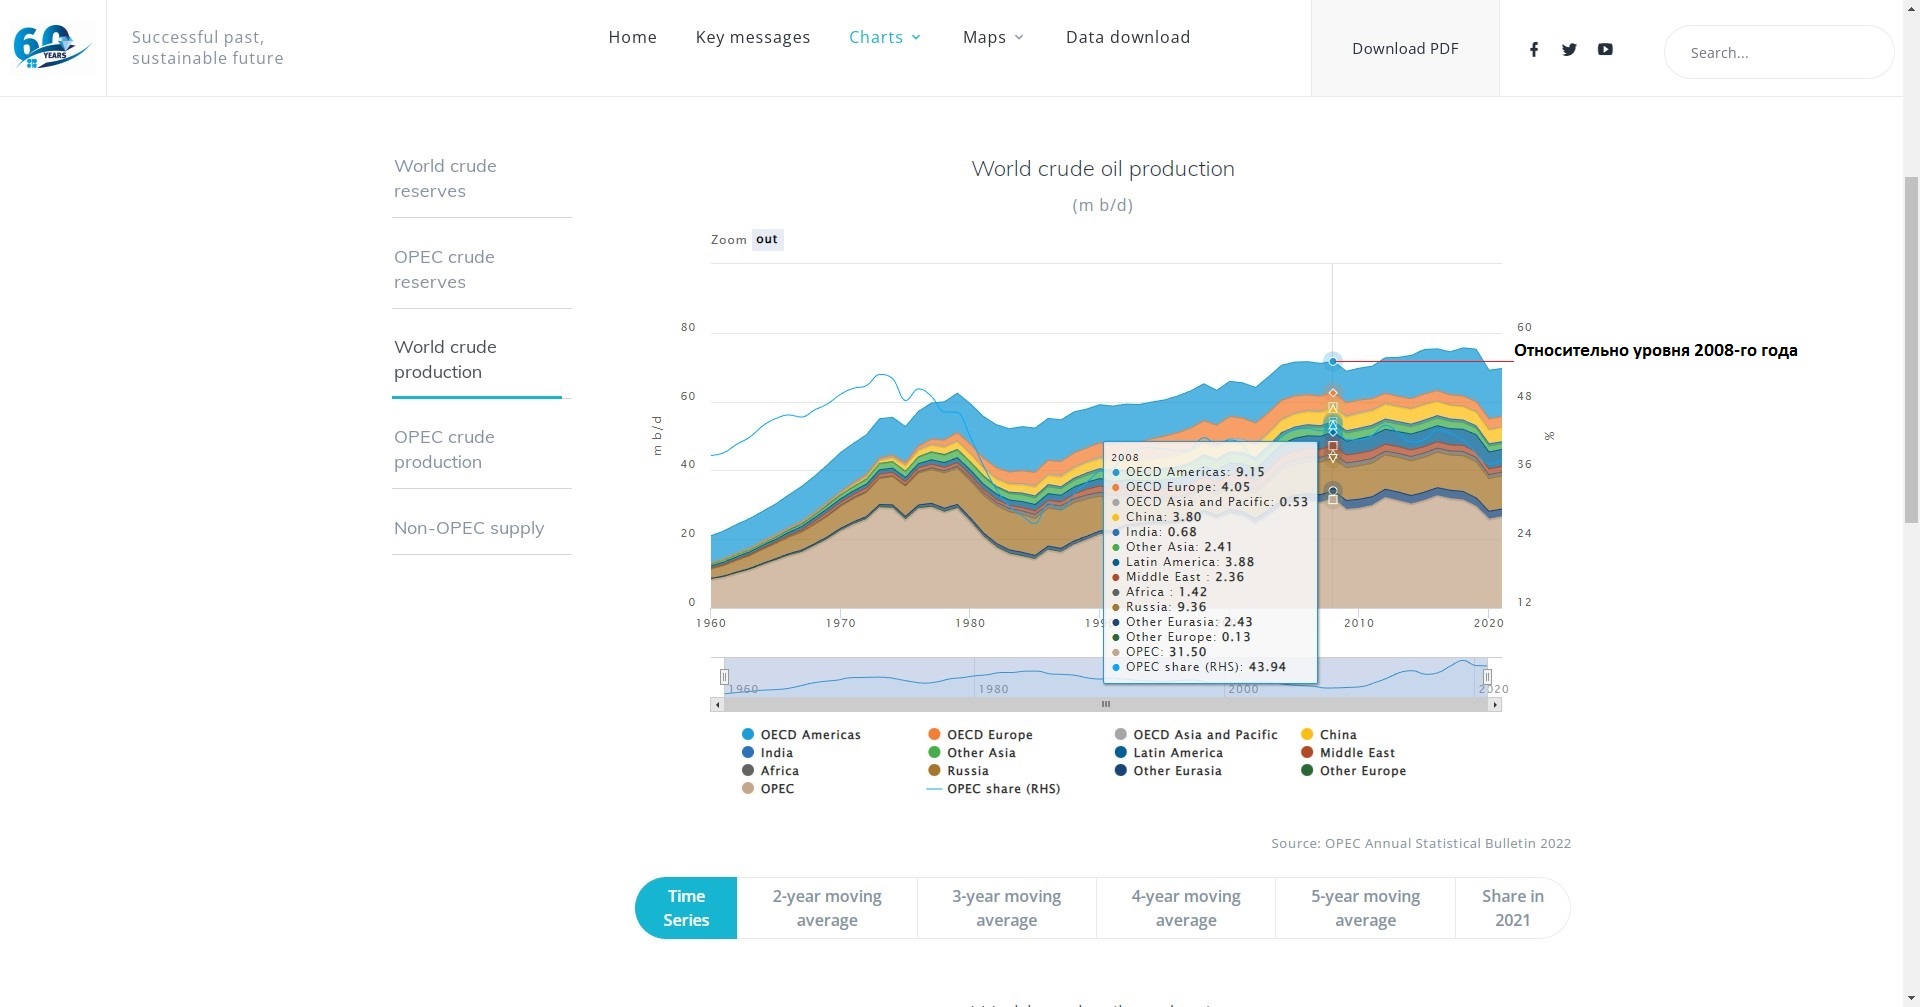Toggle China series in chart legend
This screenshot has width=1920, height=1007.
(1337, 735)
